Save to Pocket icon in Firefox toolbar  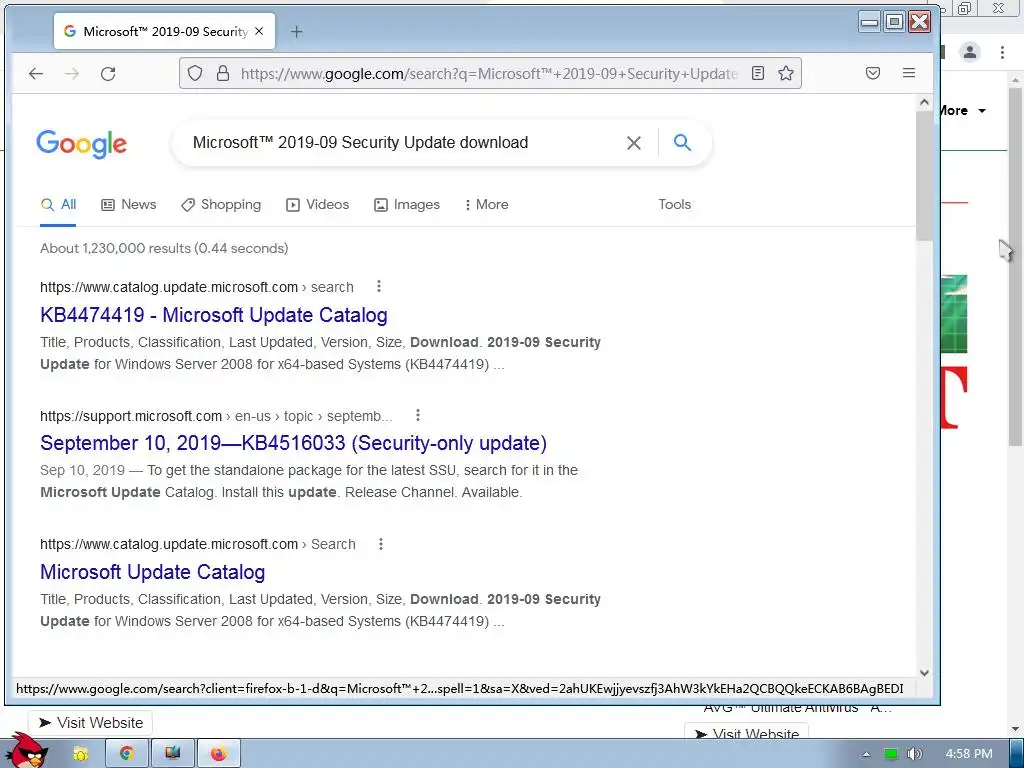coord(872,73)
